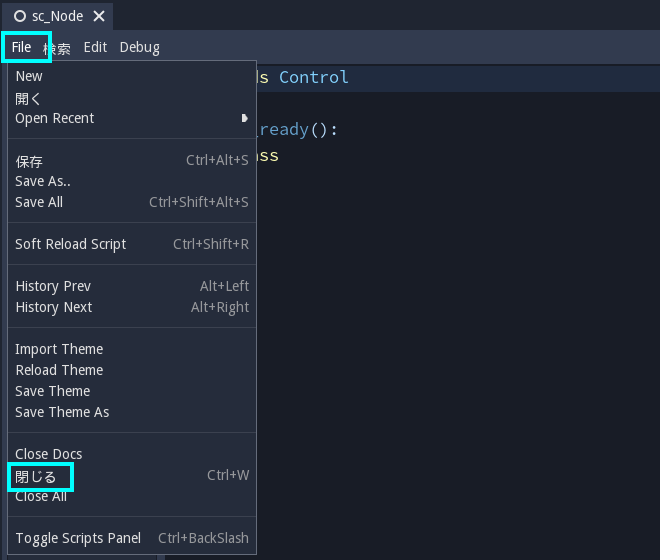Image resolution: width=660 pixels, height=560 pixels.
Task: Choose Save Theme
Action: click(132, 391)
